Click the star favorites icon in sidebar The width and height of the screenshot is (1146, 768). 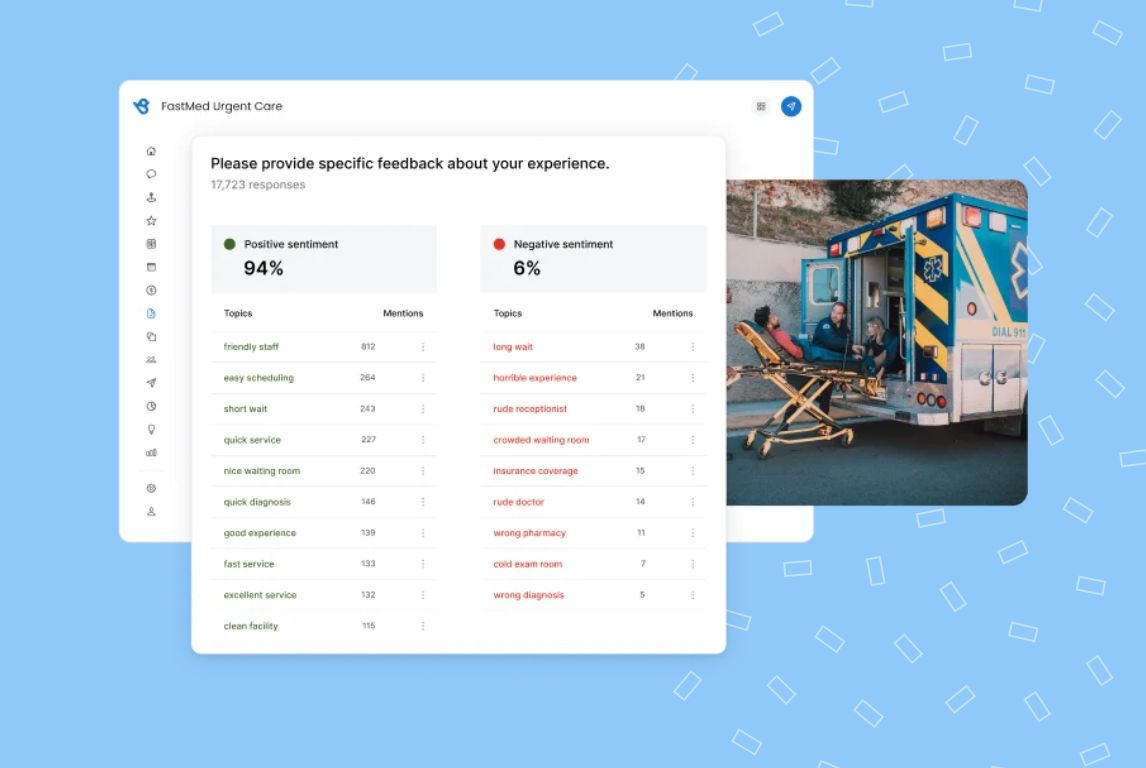[x=151, y=219]
